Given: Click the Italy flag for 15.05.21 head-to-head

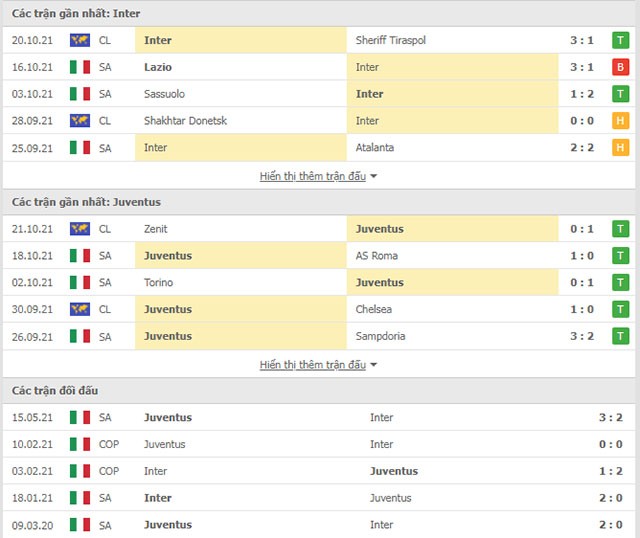Looking at the screenshot, I should click(x=79, y=418).
